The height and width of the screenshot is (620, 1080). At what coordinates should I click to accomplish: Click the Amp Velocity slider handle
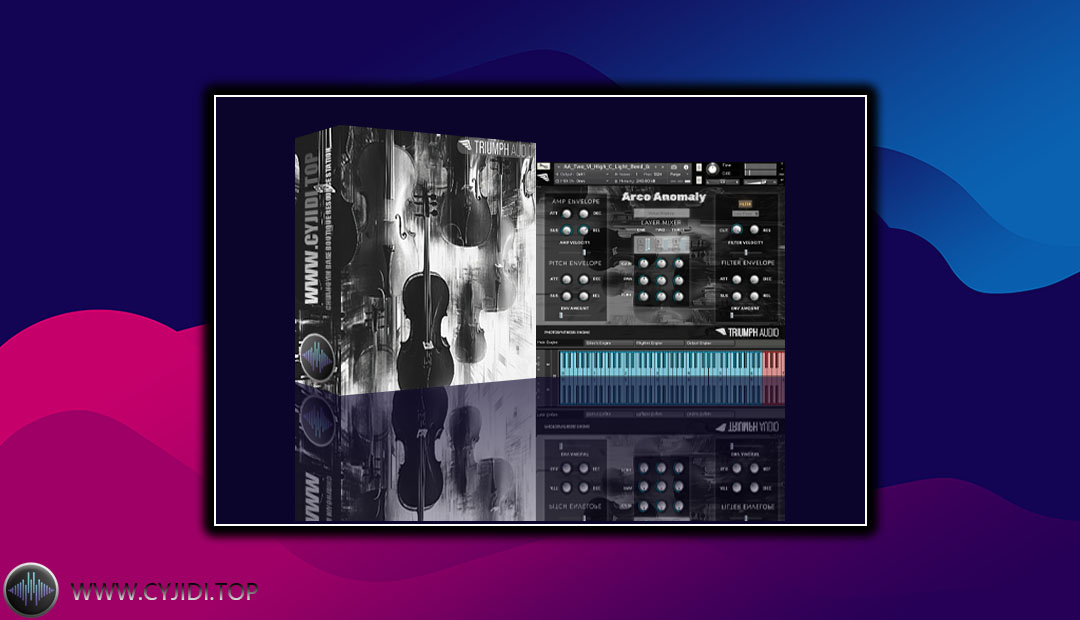(585, 252)
